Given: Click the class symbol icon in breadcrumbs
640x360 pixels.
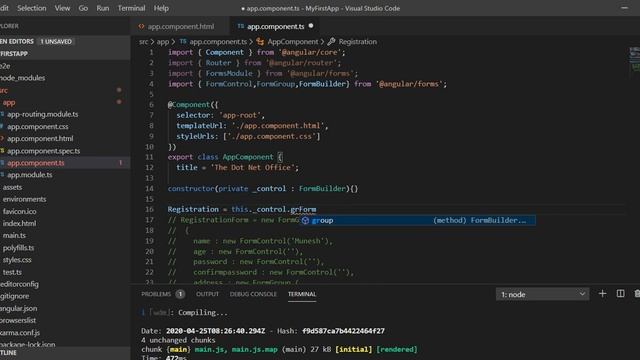Looking at the screenshot, I should point(260,42).
